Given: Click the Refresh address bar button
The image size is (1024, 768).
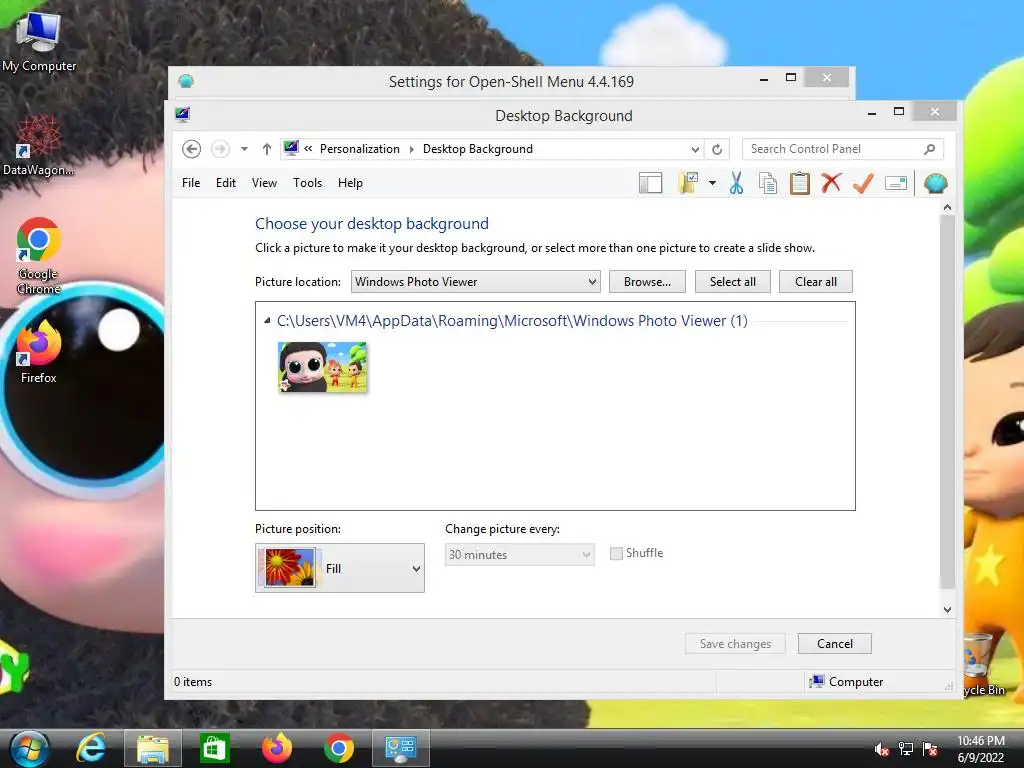Looking at the screenshot, I should (x=717, y=149).
